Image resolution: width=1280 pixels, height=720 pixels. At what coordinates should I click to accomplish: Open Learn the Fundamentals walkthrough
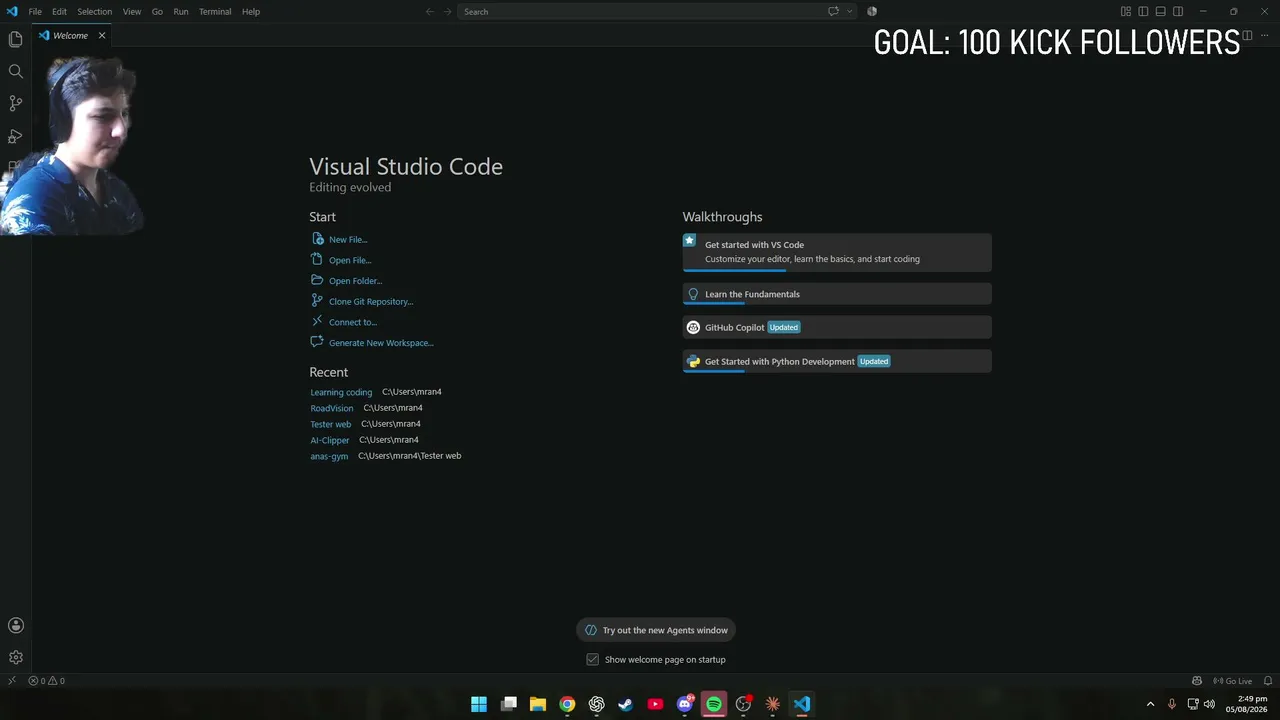click(x=837, y=294)
